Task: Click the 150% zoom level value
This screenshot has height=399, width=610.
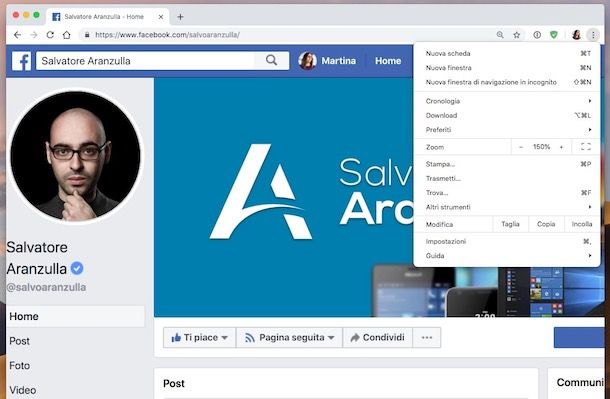Action: tap(541, 147)
